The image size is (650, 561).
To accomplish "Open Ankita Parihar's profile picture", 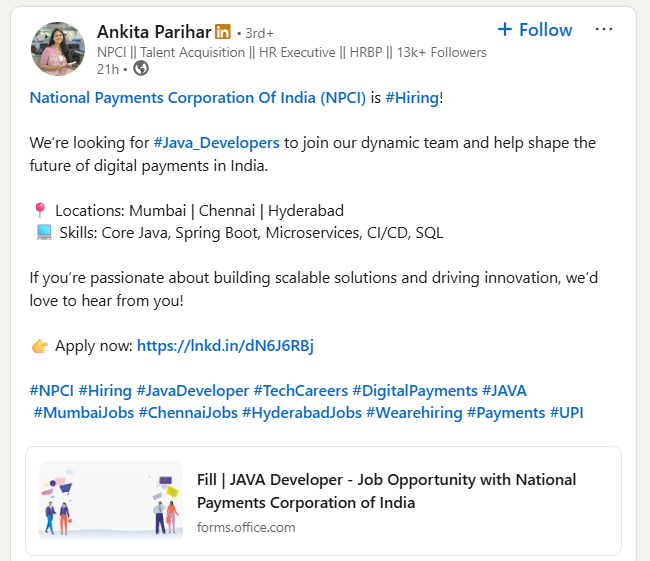I will click(x=58, y=49).
